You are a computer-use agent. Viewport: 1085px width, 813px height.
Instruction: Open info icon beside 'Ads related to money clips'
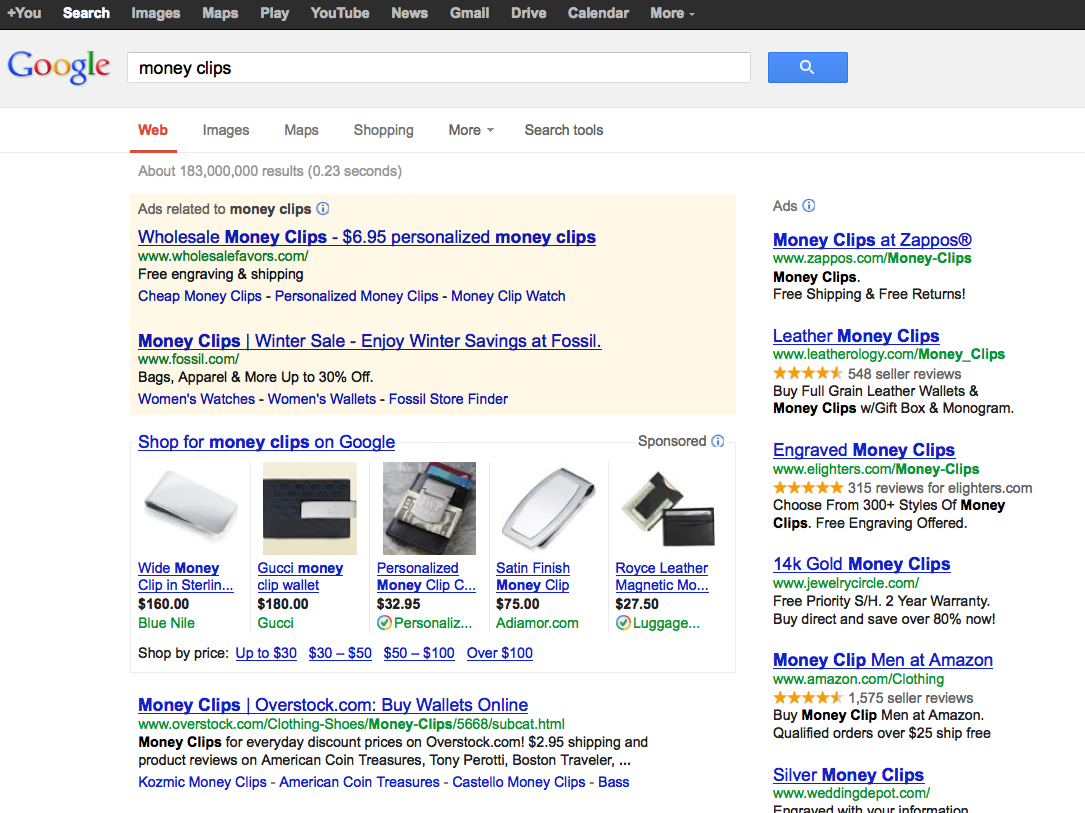[x=322, y=208]
